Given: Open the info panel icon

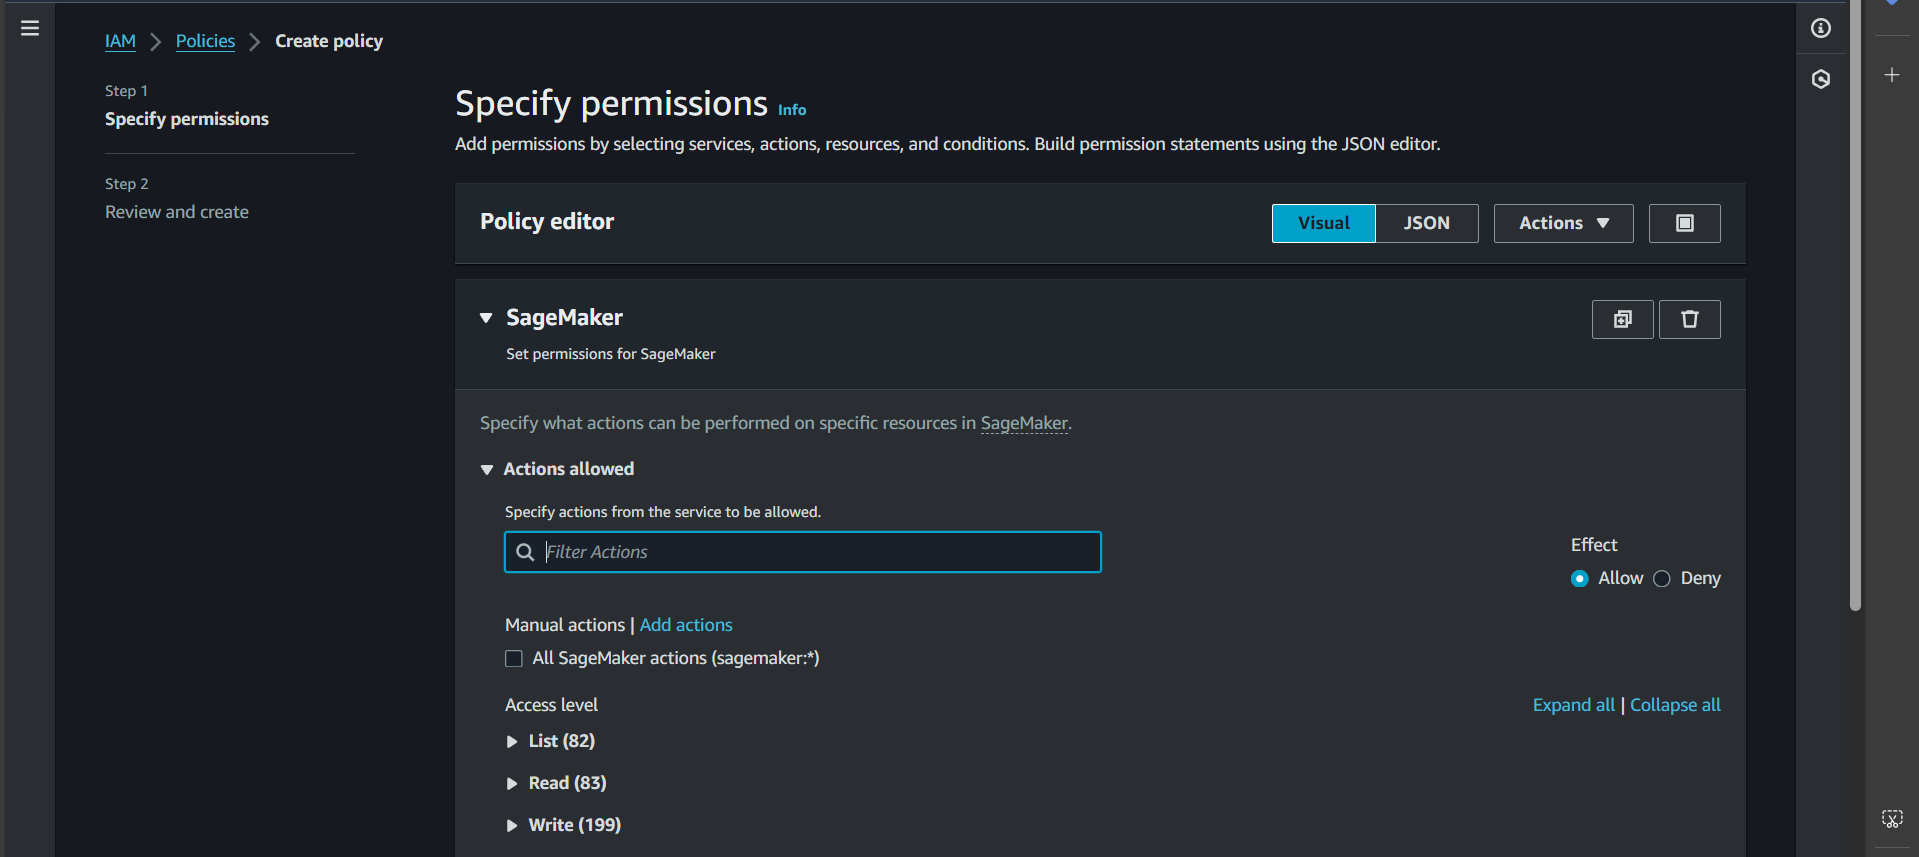Looking at the screenshot, I should point(1821,28).
